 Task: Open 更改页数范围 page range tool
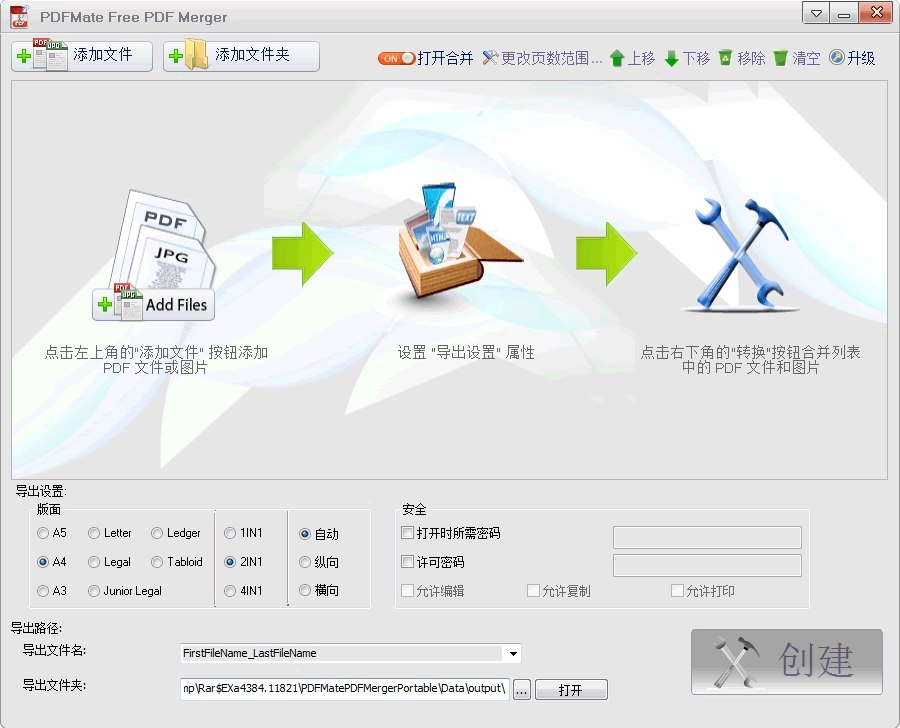point(542,58)
